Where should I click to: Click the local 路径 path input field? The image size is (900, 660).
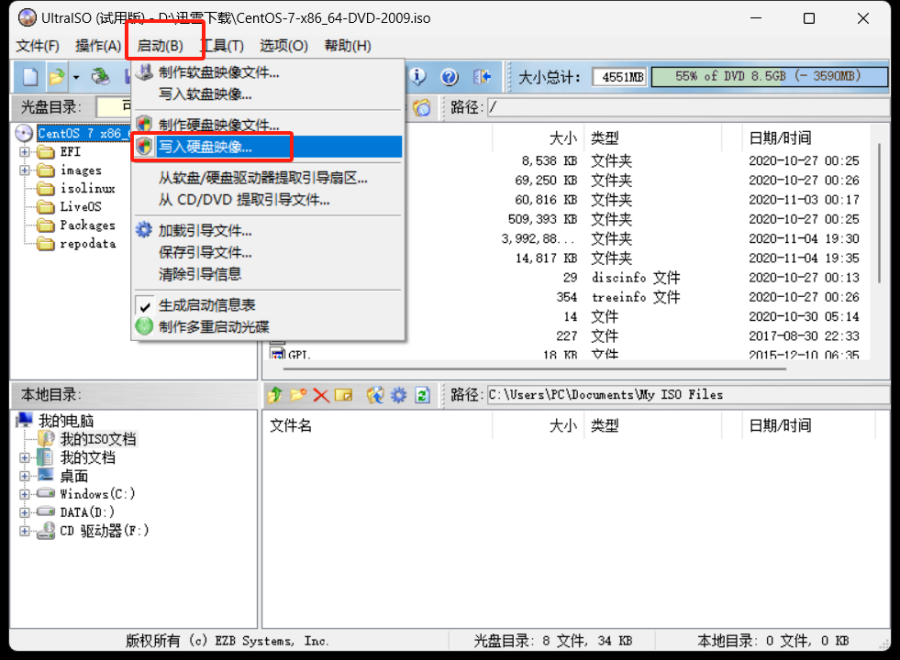688,395
